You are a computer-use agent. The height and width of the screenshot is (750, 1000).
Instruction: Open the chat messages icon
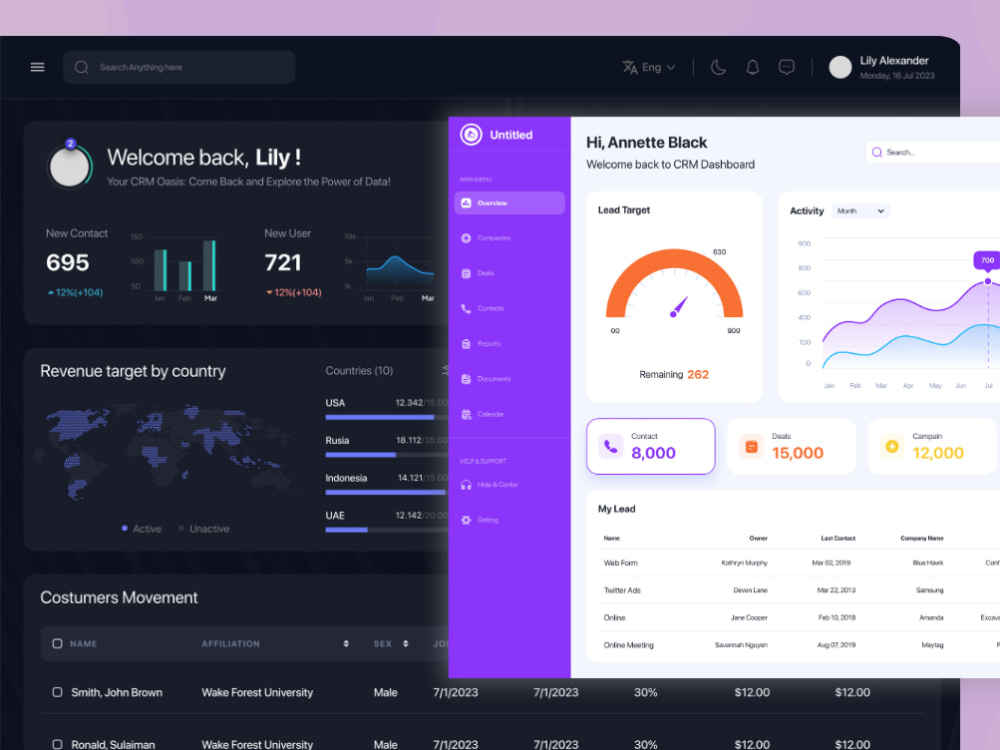(x=786, y=67)
